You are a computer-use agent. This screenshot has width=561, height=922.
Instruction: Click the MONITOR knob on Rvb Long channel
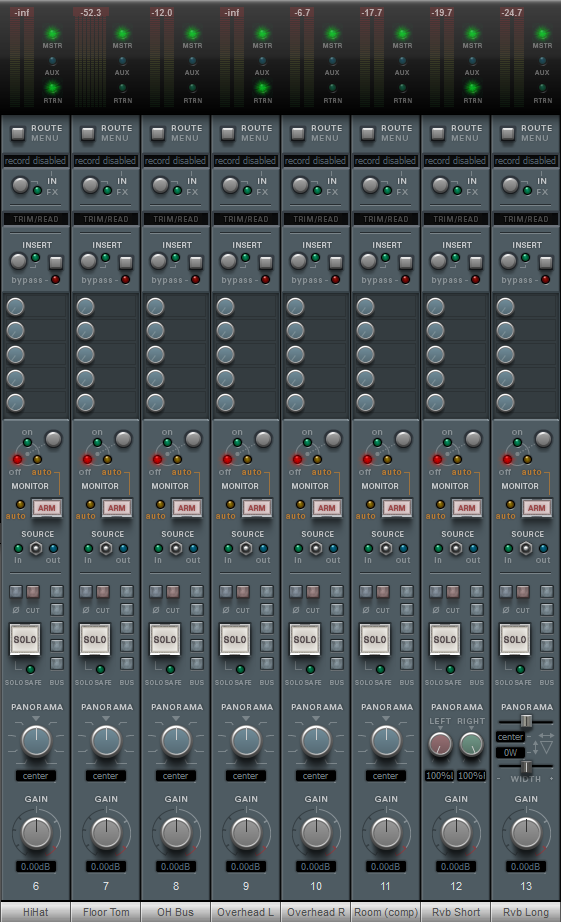click(x=543, y=438)
